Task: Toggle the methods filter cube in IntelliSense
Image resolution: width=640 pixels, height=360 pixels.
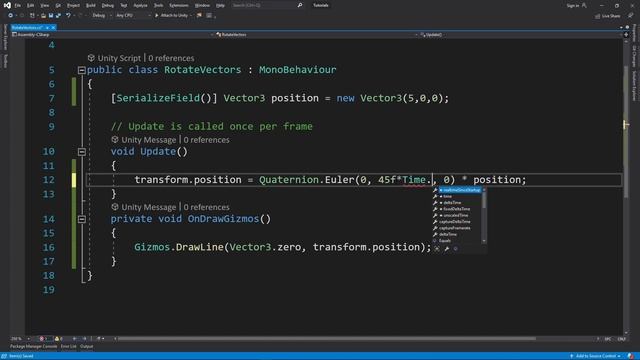Action: point(456,249)
